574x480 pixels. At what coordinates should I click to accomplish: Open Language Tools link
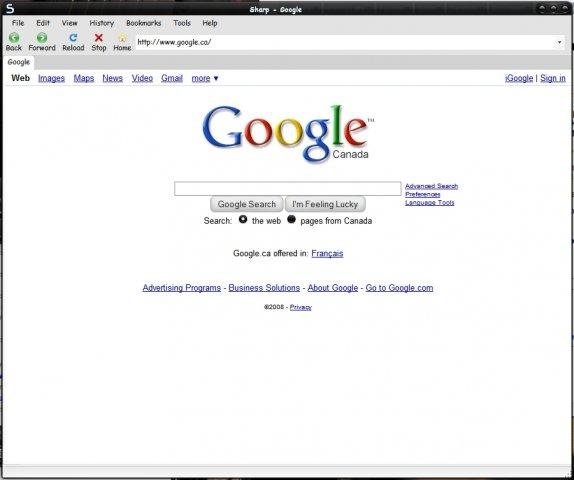(430, 202)
